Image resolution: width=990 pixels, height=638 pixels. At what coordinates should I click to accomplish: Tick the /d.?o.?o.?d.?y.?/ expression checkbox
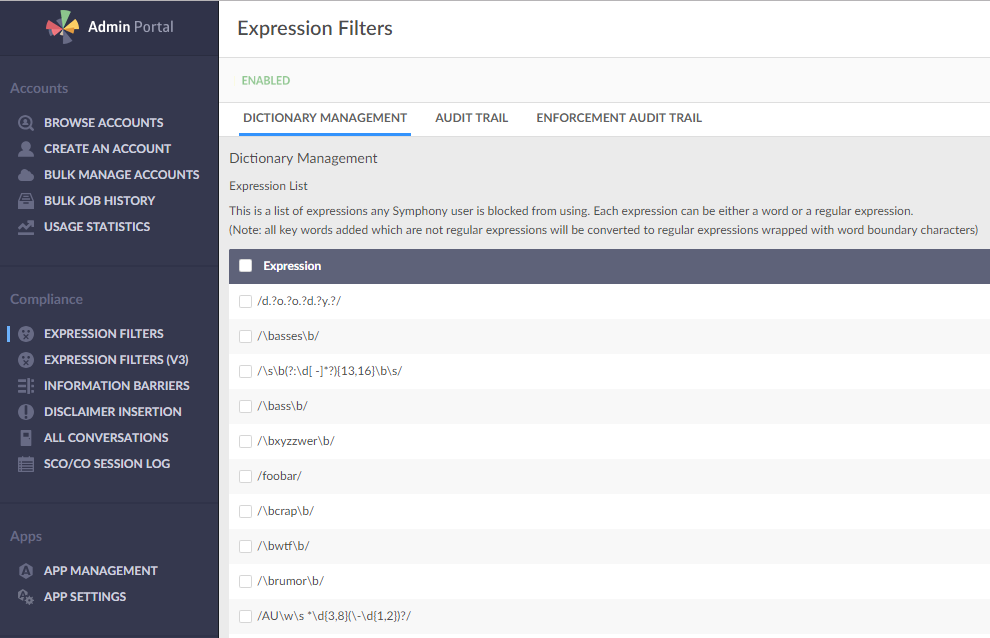tap(246, 301)
